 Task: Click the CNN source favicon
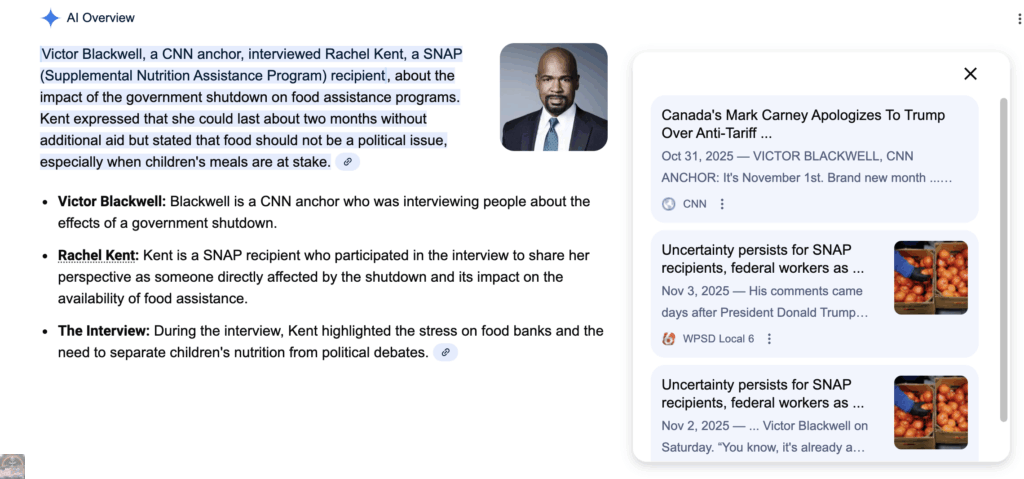pyautogui.click(x=669, y=204)
